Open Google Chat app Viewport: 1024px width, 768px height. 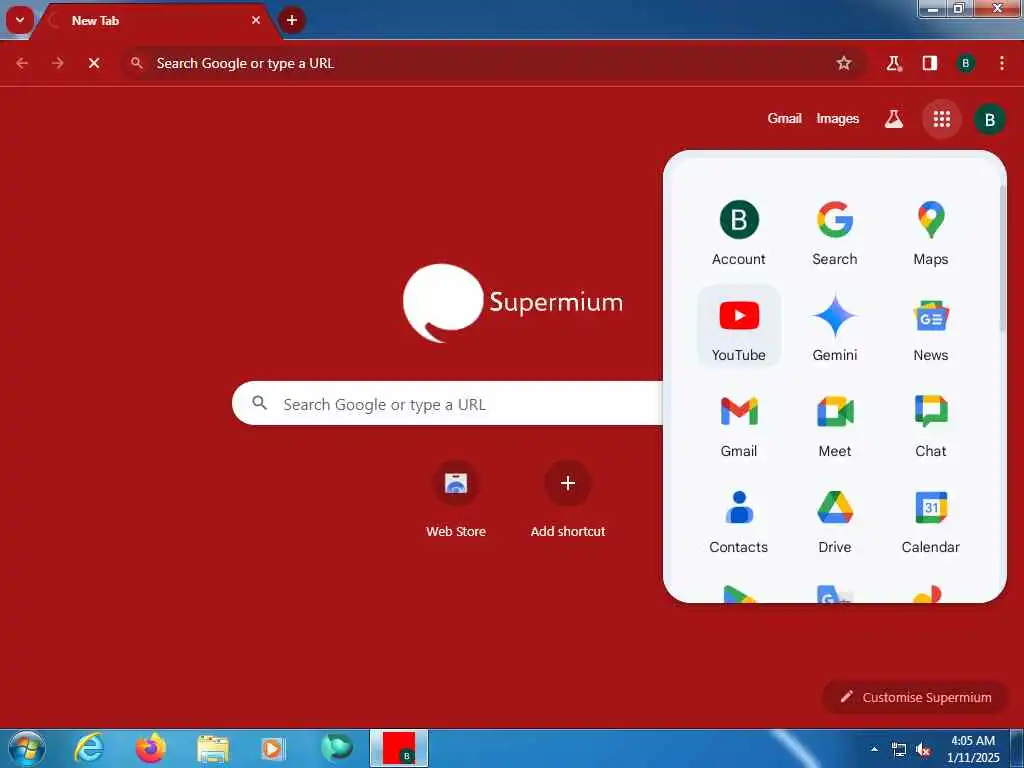931,424
